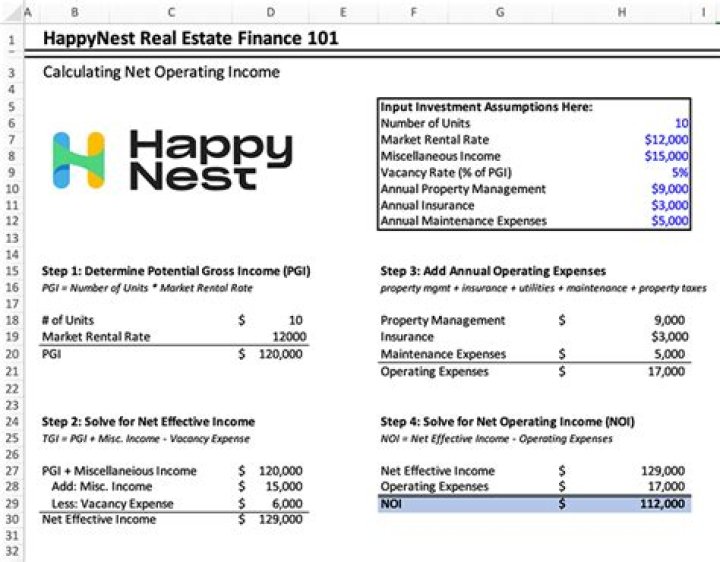Select the PGI total 120,000 in Step 1
The height and width of the screenshot is (562, 720).
point(281,354)
